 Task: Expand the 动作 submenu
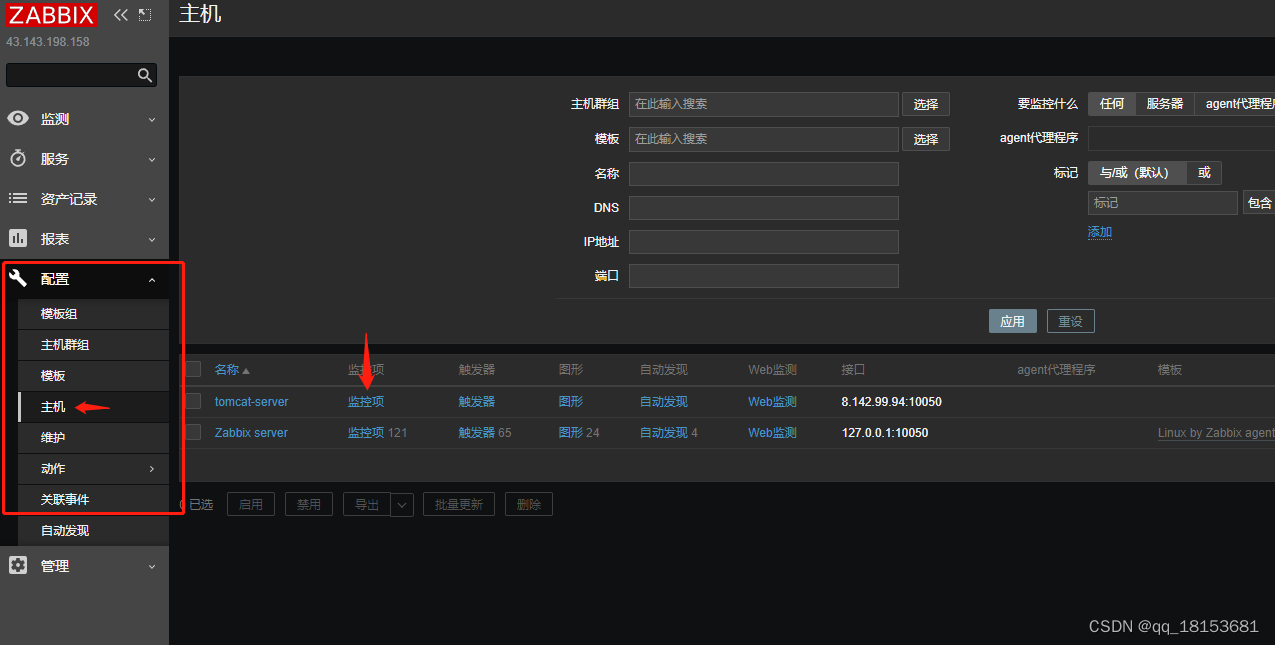(152, 469)
